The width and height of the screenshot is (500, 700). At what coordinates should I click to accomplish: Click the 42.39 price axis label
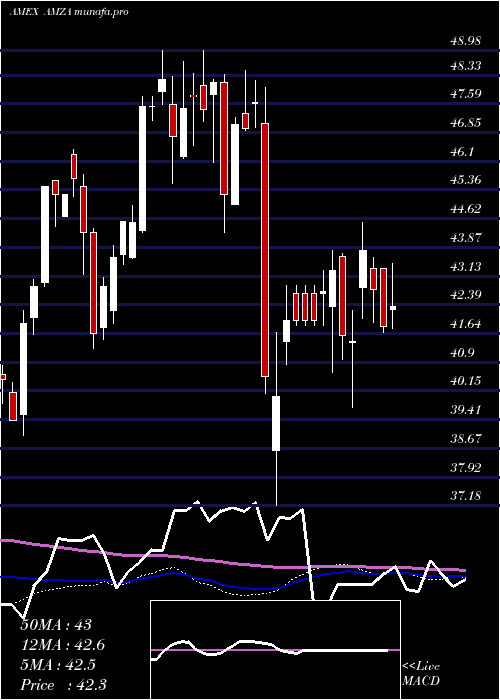465,295
